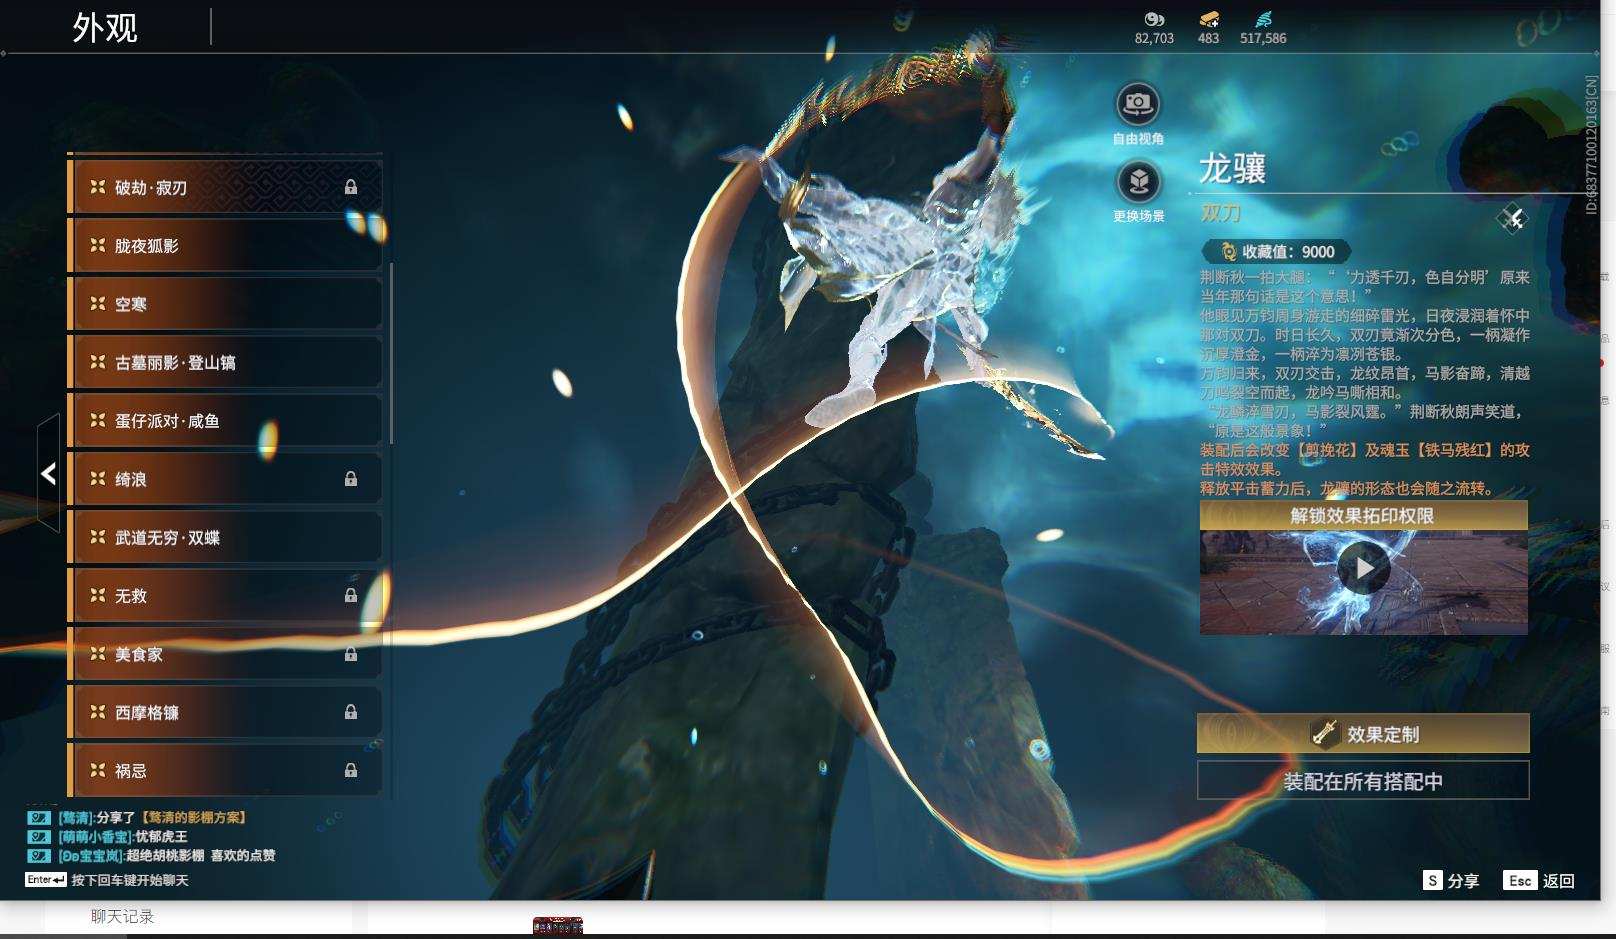Select the 空寒 skin
Viewport: 1616px width, 939px height.
225,303
